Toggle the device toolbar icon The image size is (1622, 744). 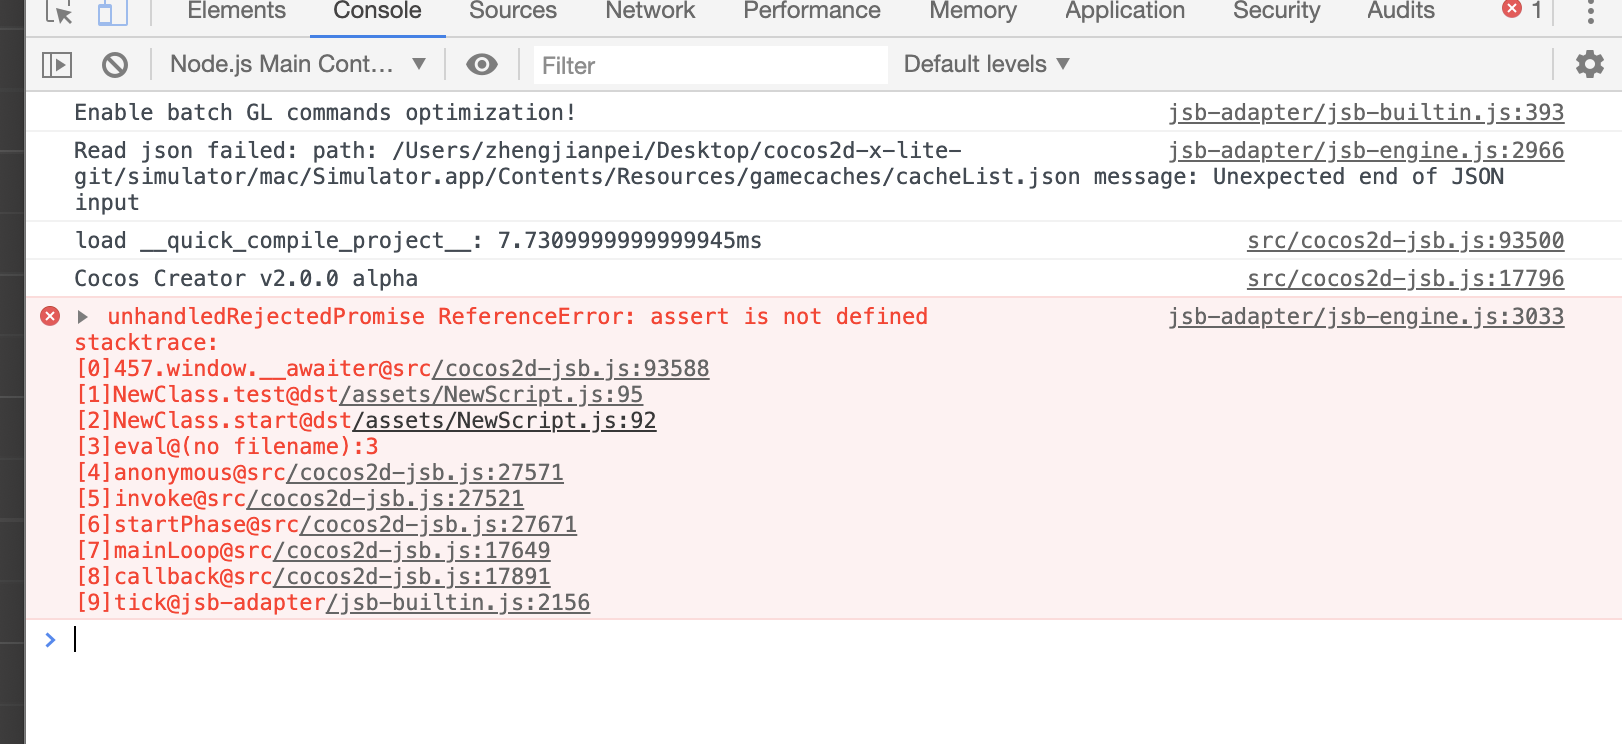pyautogui.click(x=112, y=13)
